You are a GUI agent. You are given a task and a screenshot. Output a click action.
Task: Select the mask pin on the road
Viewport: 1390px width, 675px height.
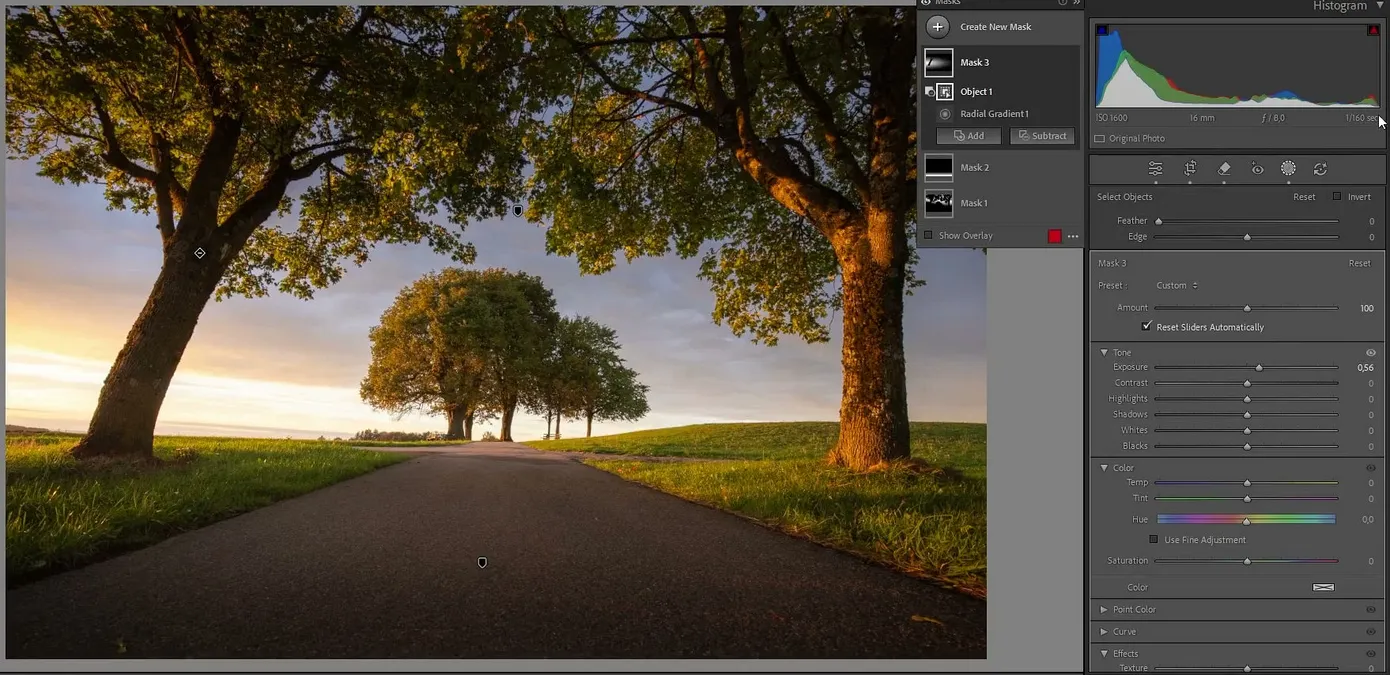[x=482, y=563]
